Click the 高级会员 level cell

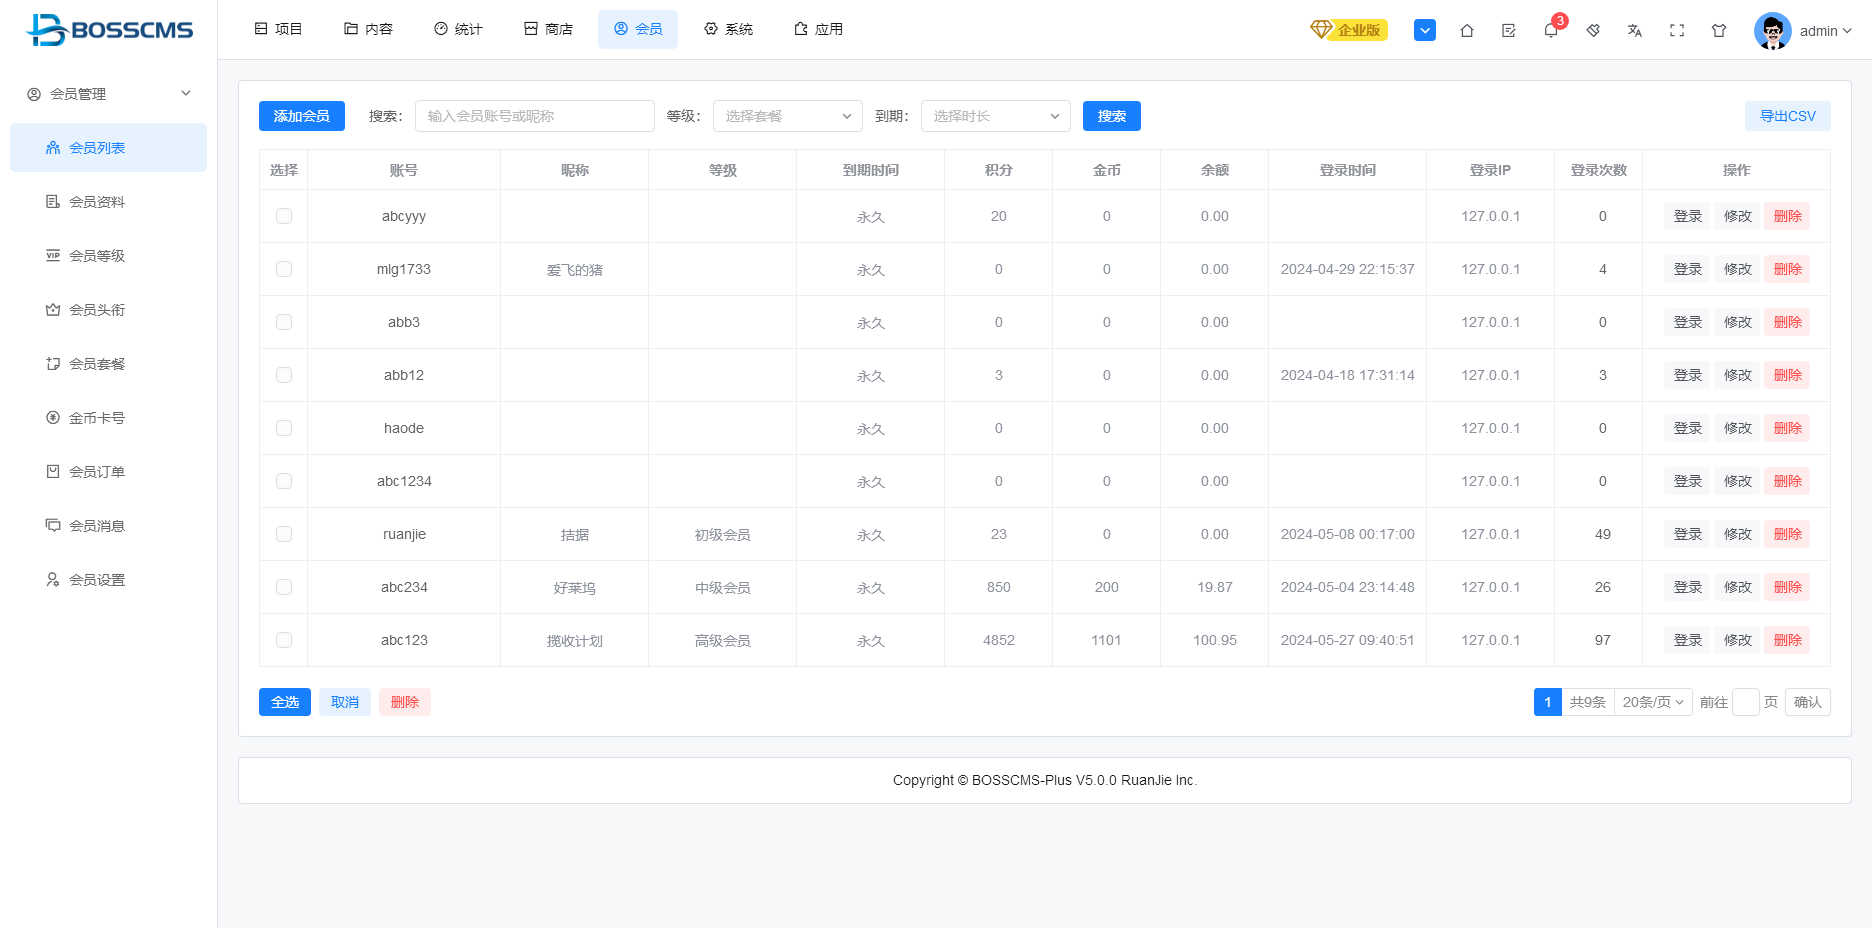click(723, 641)
